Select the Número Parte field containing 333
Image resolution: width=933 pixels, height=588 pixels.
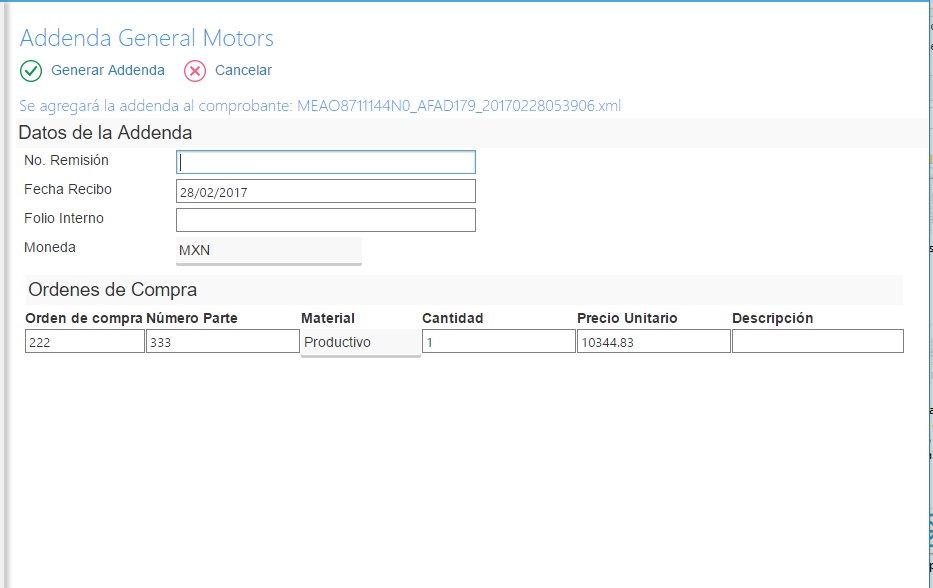(x=222, y=342)
